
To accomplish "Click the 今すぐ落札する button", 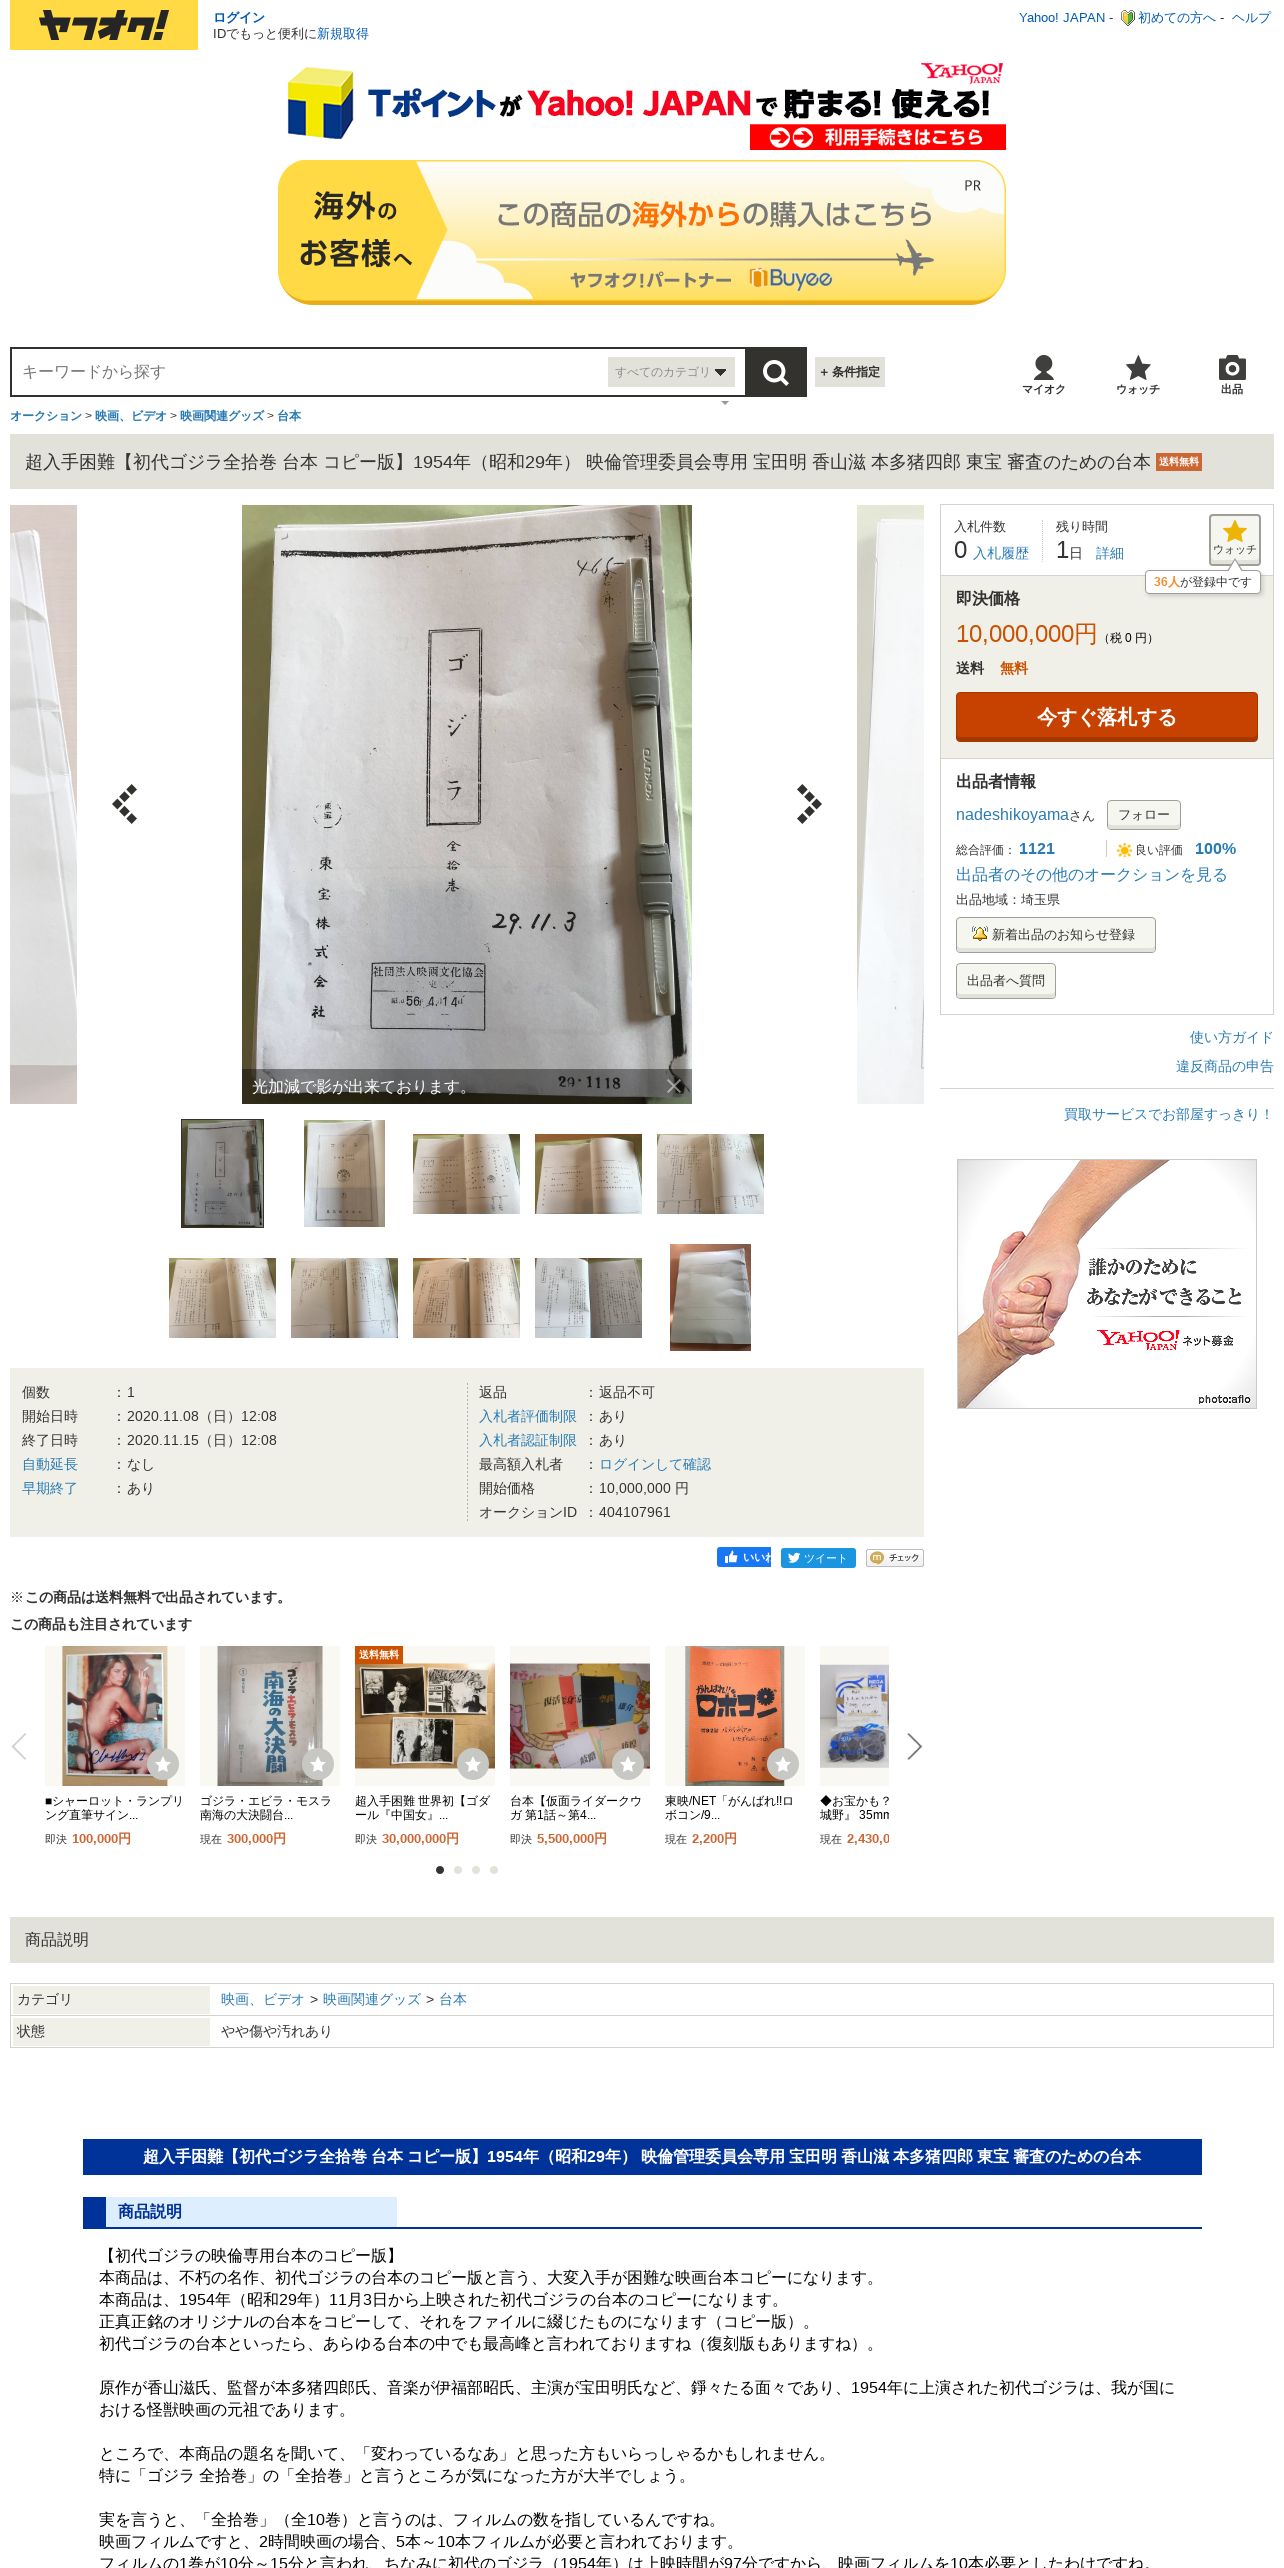I will (1106, 717).
